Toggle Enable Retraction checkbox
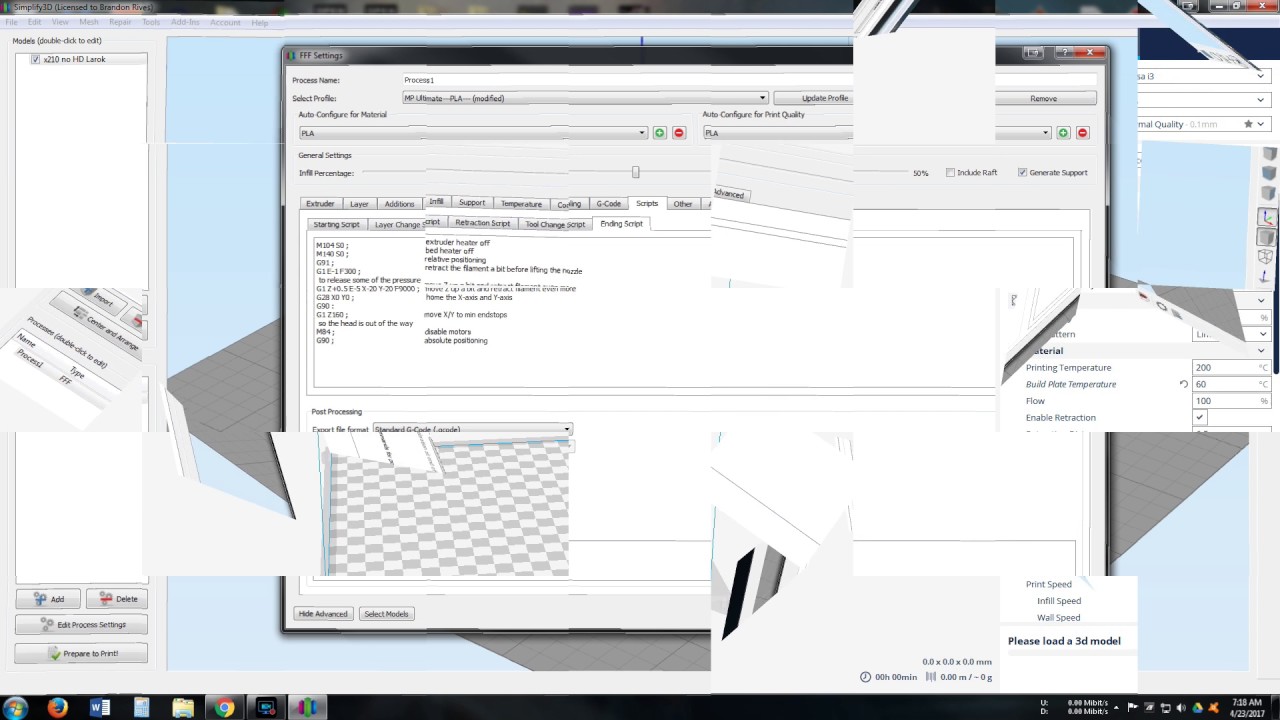 (x=1200, y=417)
